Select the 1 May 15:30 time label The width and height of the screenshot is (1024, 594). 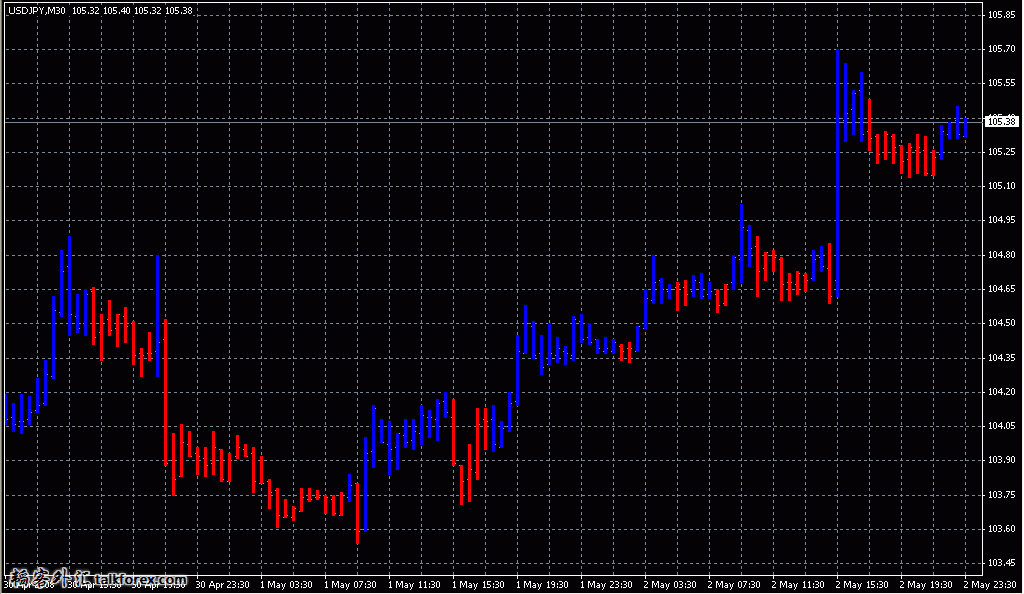click(x=478, y=585)
